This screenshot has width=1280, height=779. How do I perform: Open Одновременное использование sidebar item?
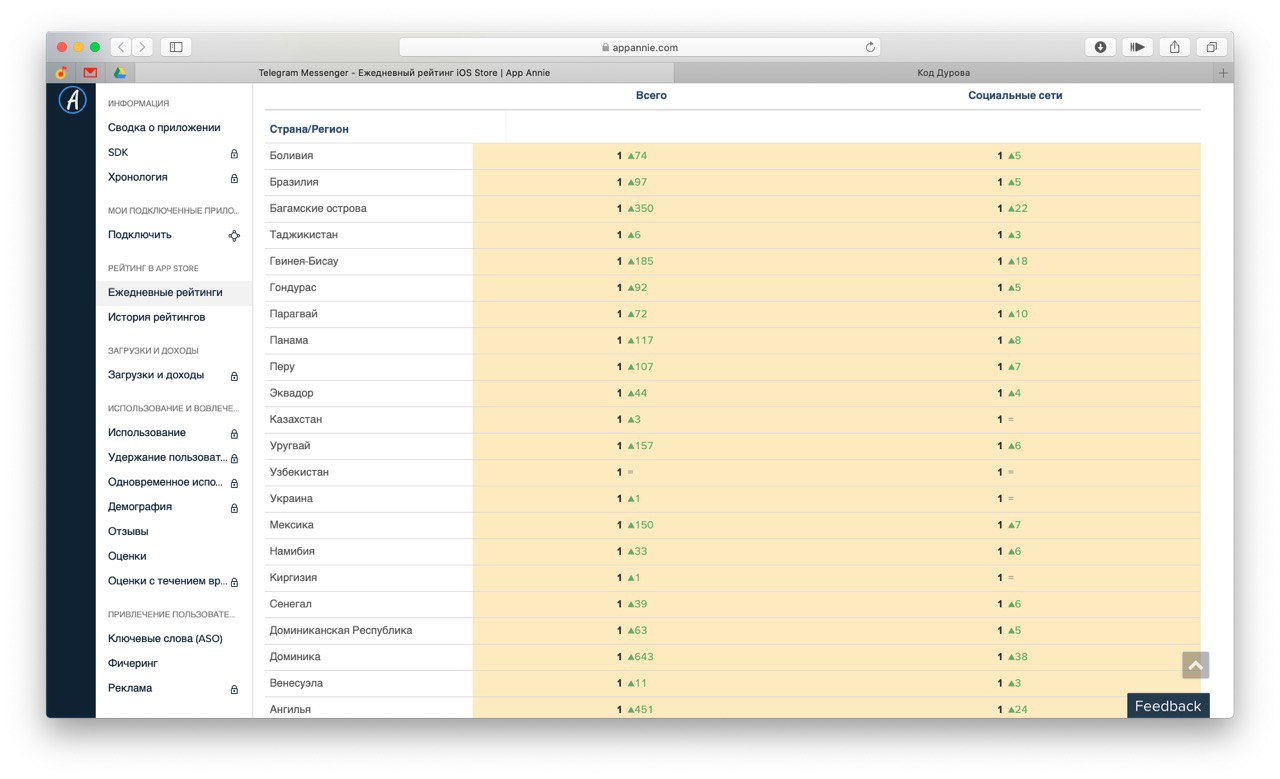(165, 483)
